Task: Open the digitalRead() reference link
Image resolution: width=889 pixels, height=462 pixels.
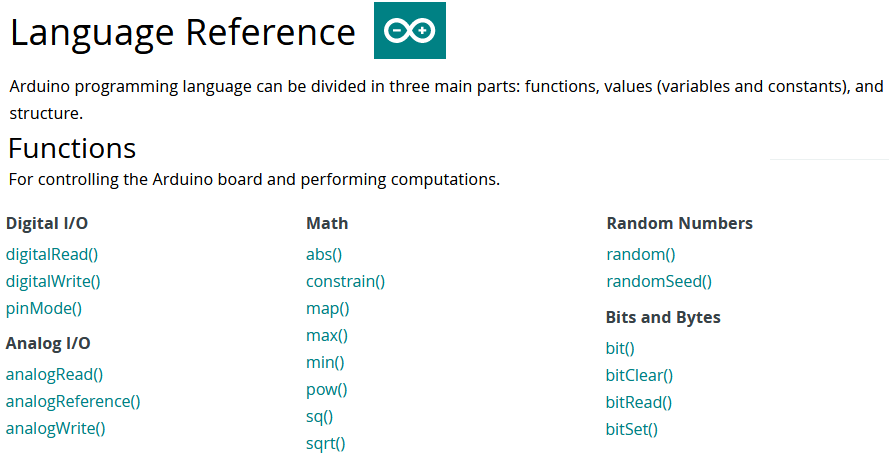Action: click(x=52, y=254)
